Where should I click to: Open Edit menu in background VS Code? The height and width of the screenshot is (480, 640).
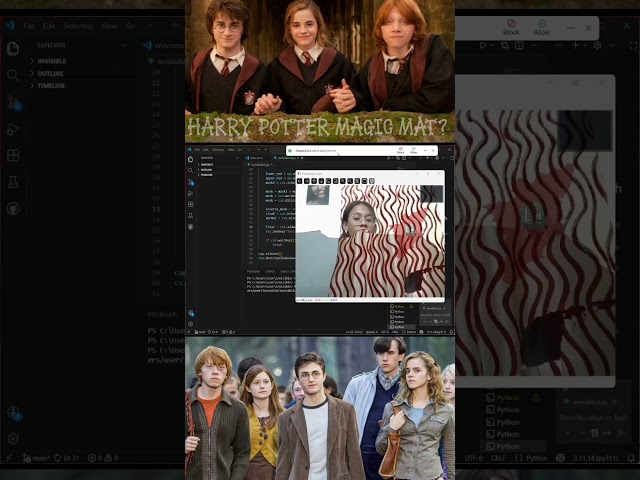[49, 26]
